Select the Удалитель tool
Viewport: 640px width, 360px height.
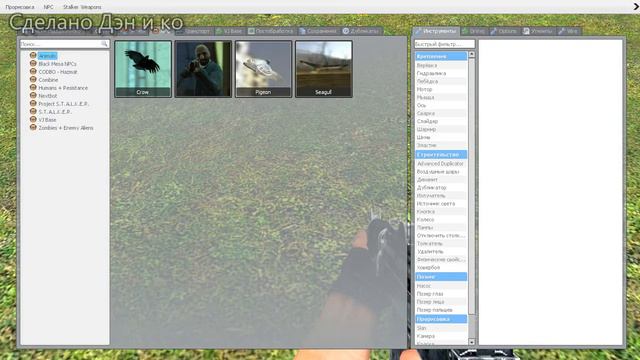[x=441, y=252]
